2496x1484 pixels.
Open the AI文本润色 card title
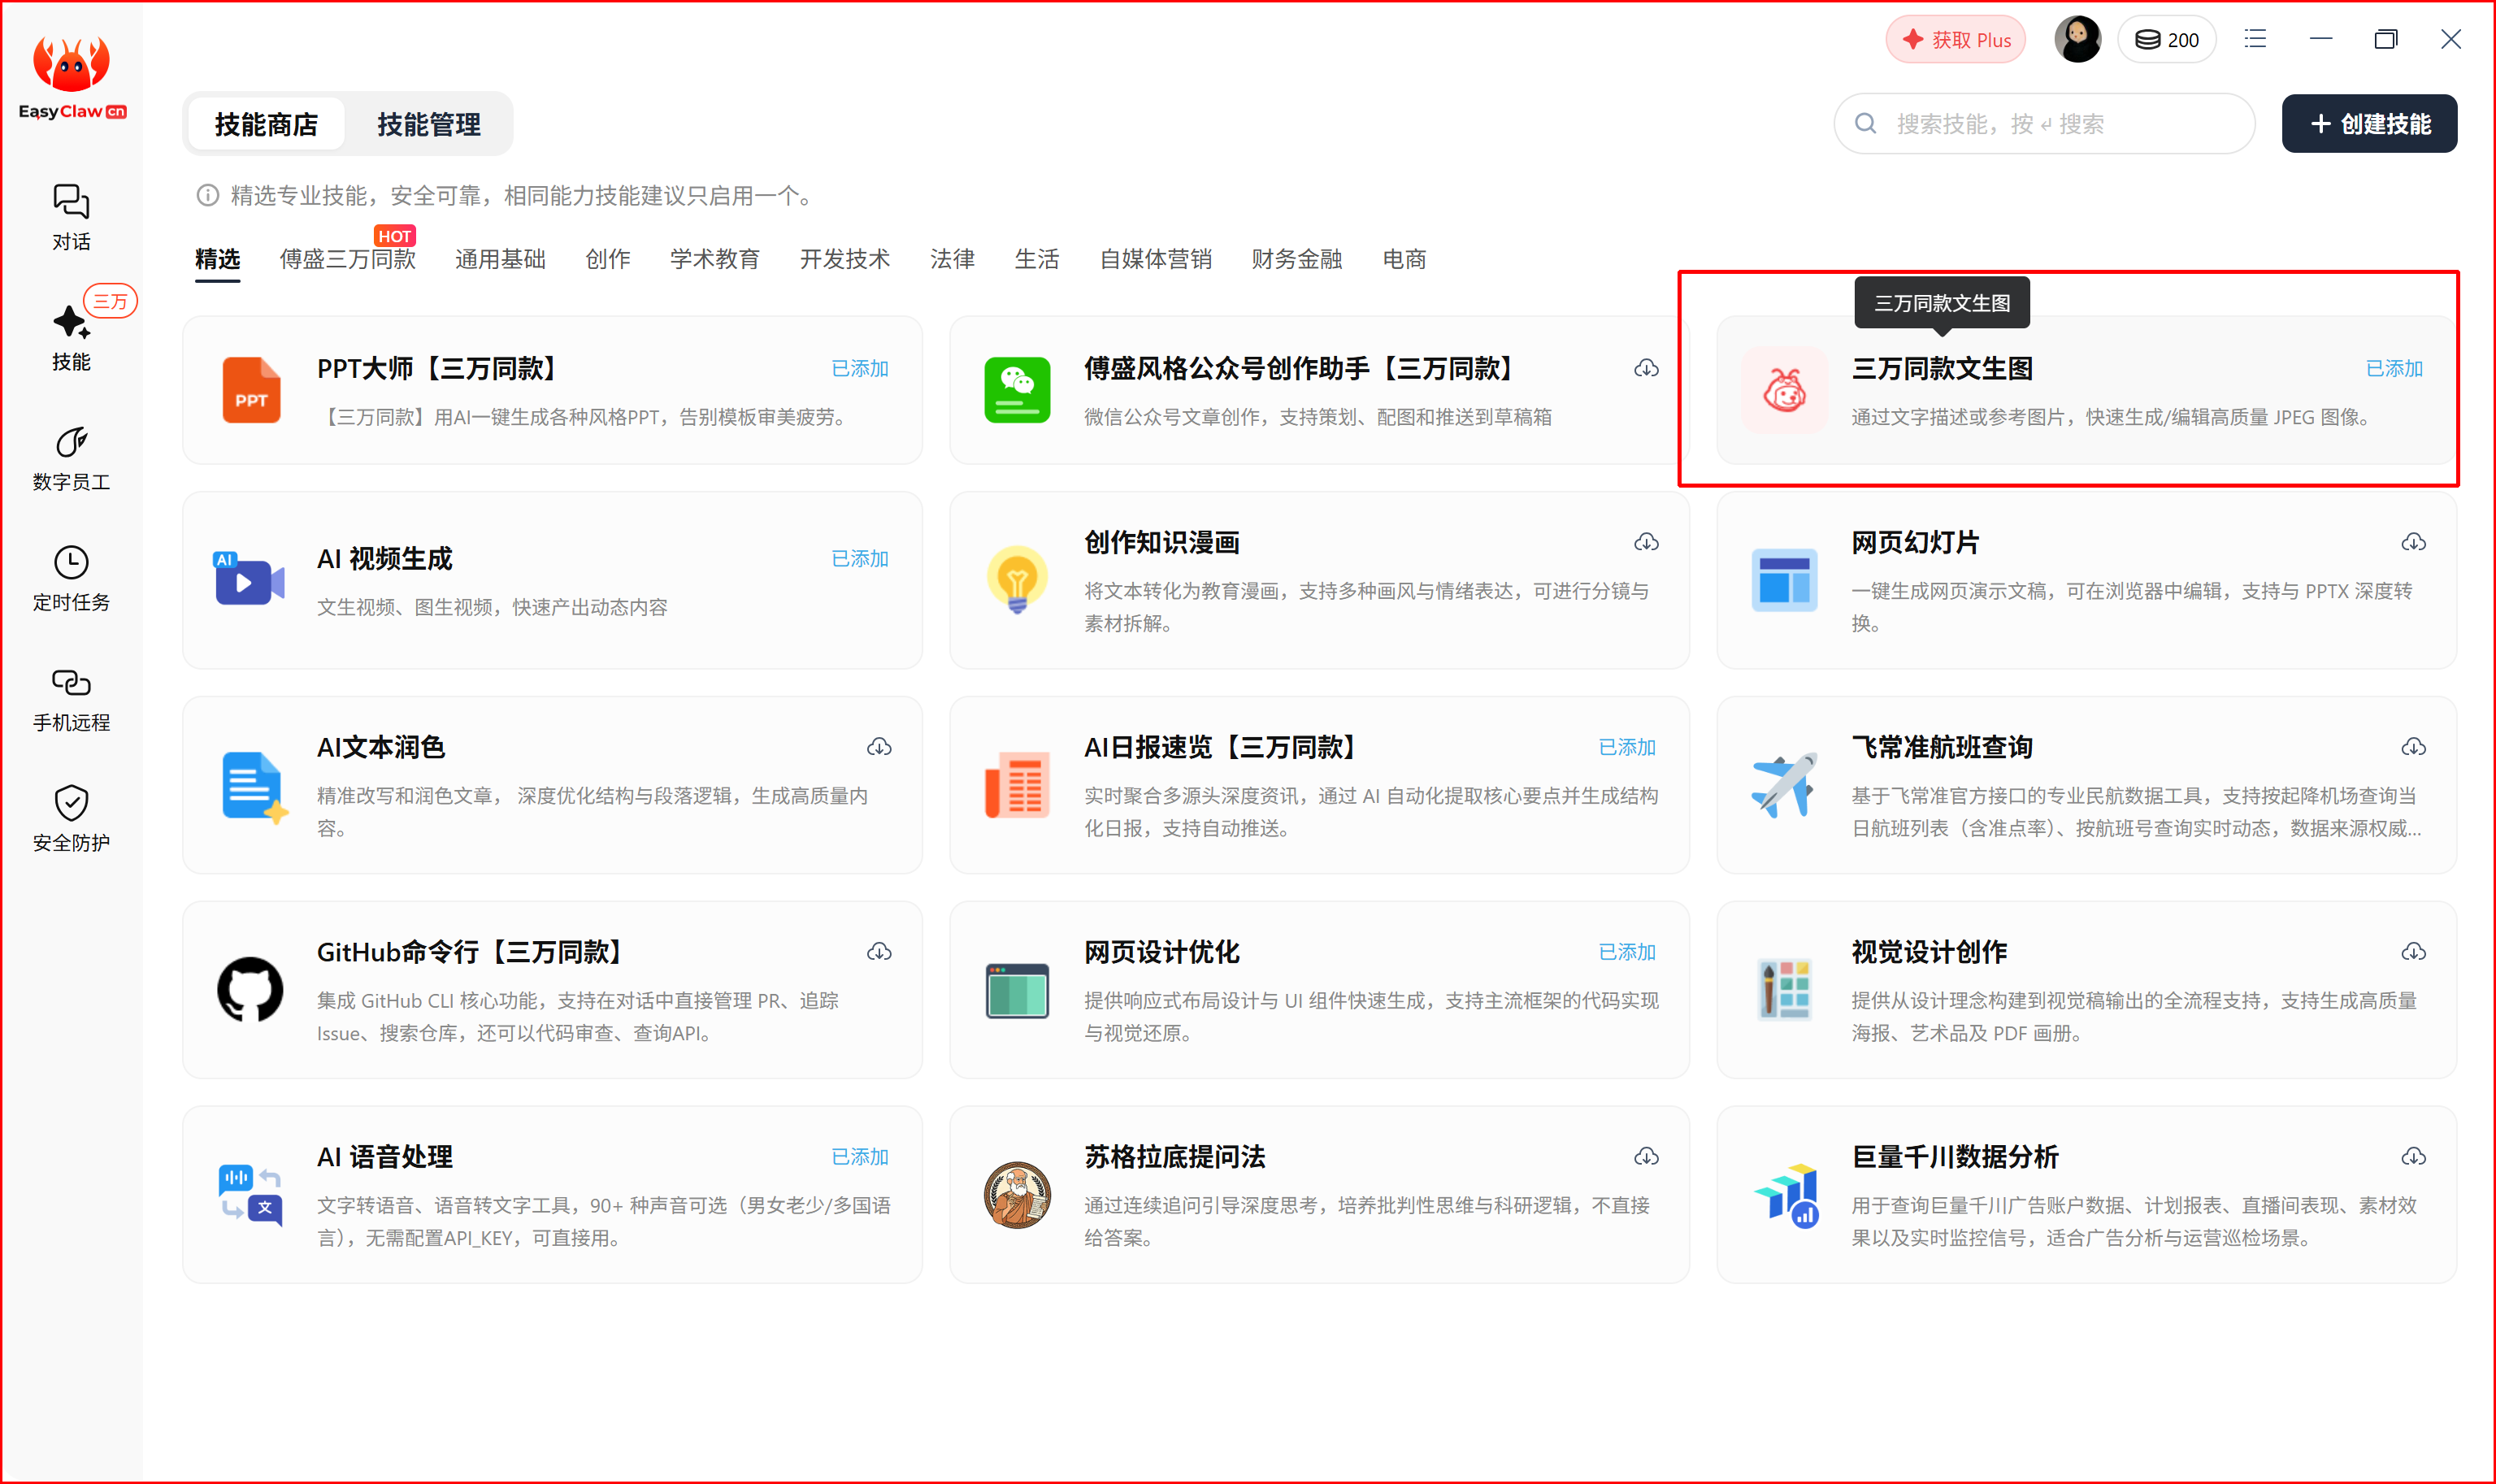(380, 747)
